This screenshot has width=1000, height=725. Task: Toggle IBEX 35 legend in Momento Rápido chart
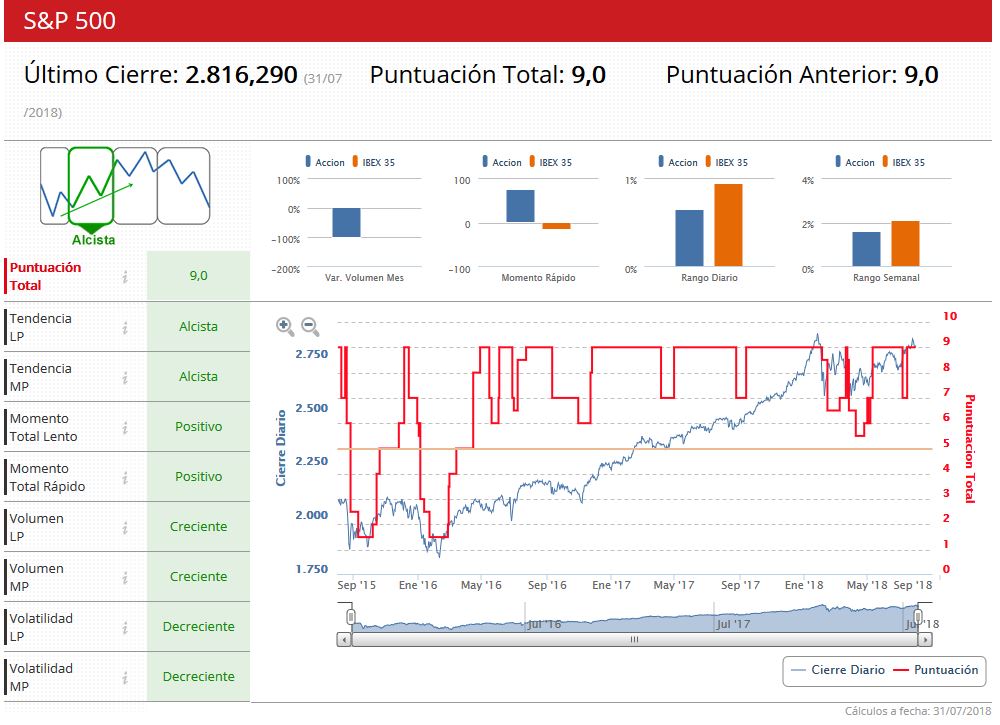(x=550, y=162)
